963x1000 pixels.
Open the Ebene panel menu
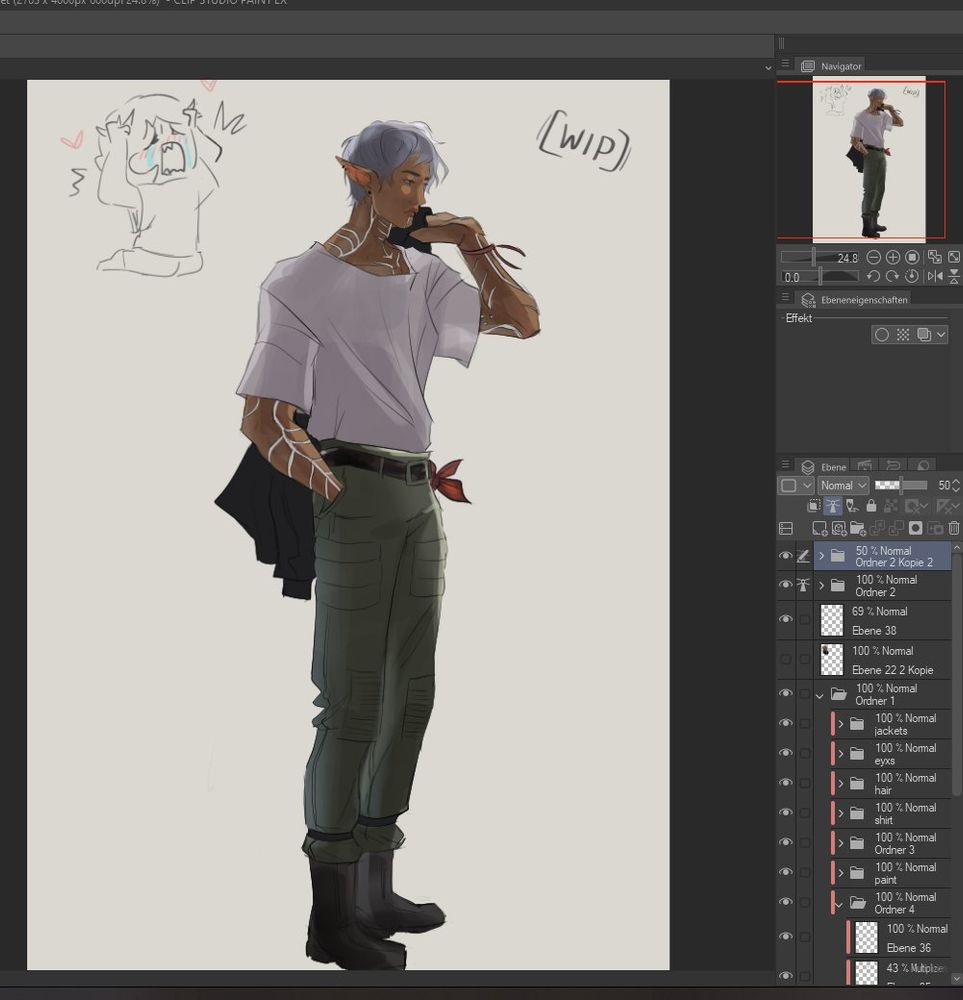(x=786, y=465)
